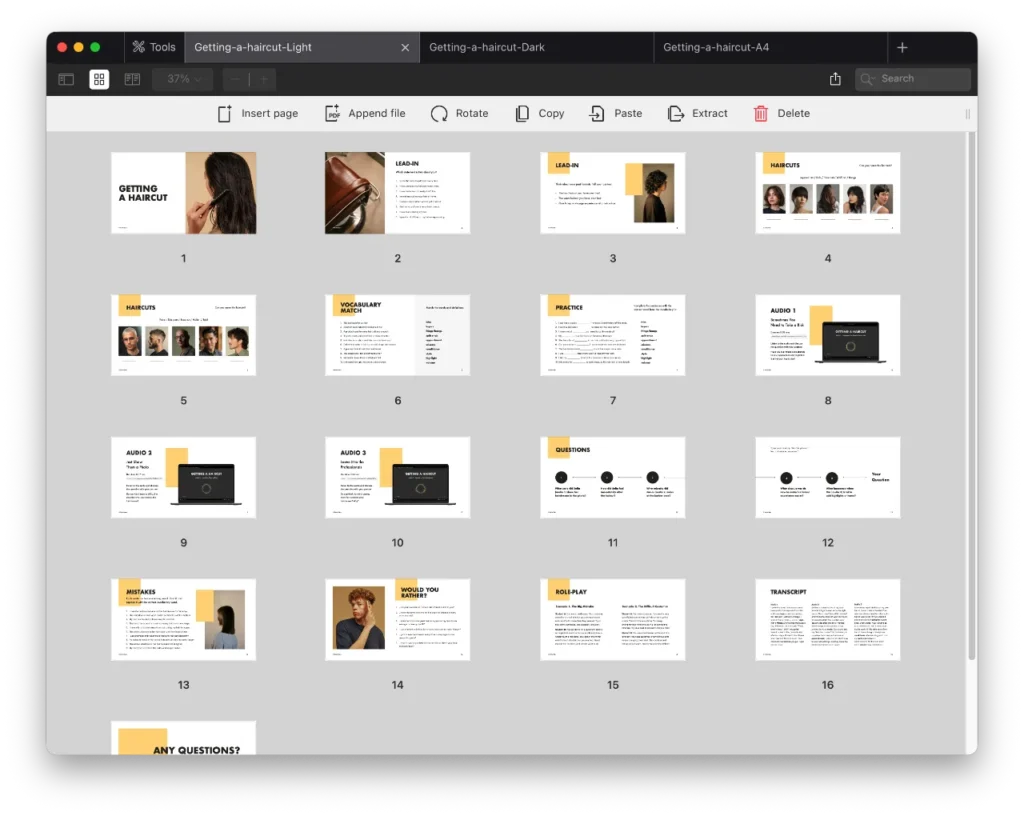Click the Rotate pages icon

coord(439,114)
